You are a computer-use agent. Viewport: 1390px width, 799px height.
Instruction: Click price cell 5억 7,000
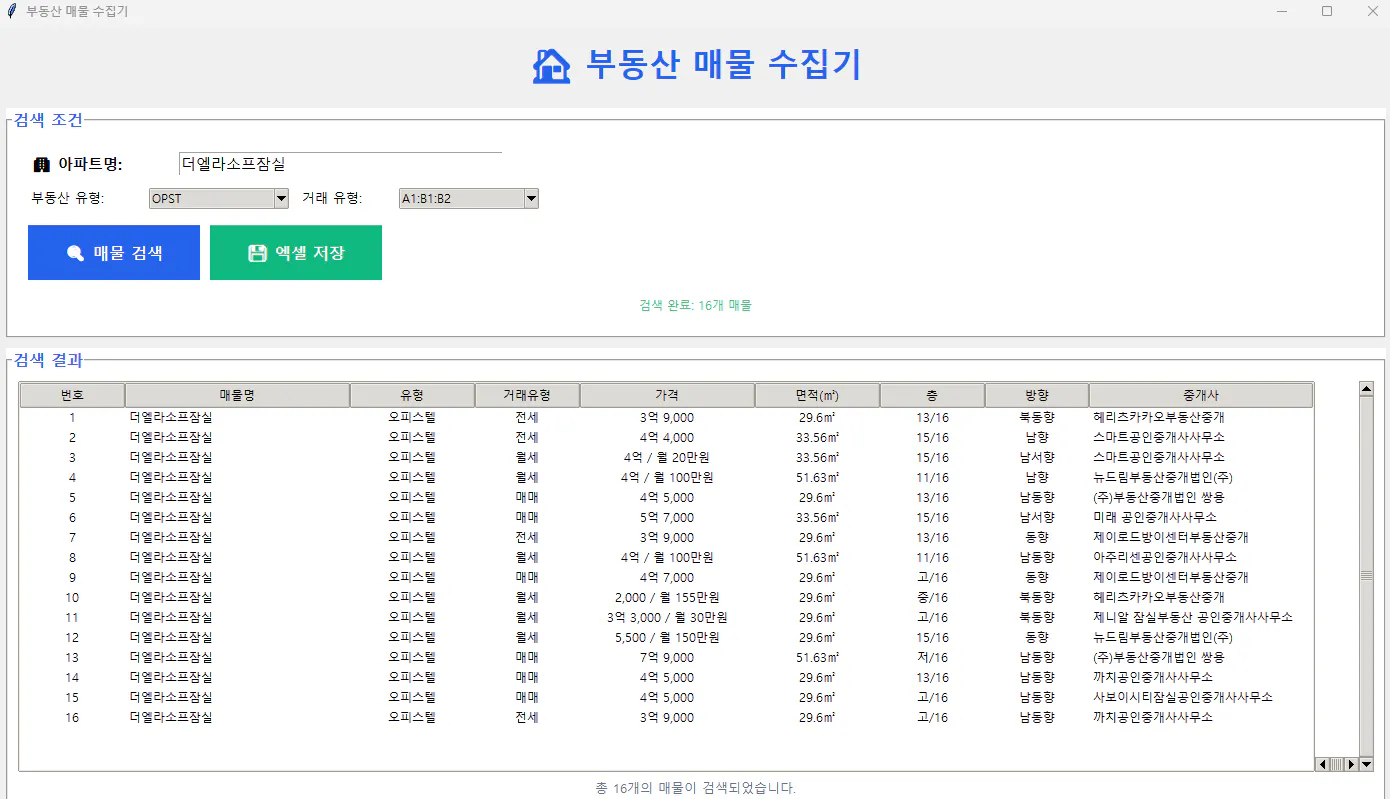click(667, 517)
